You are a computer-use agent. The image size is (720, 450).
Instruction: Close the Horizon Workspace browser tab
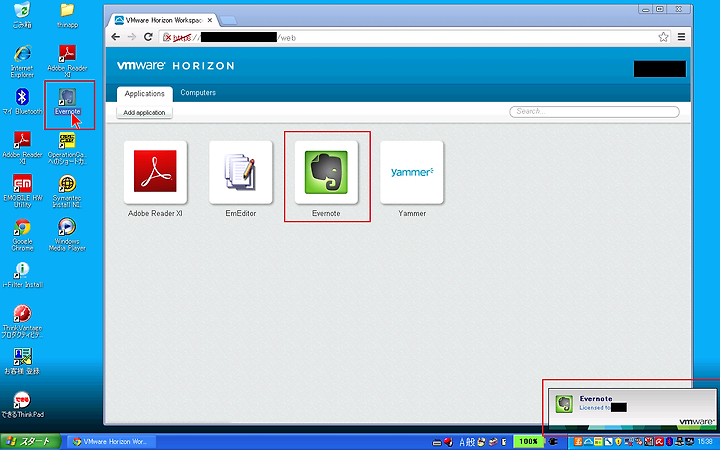(x=210, y=20)
